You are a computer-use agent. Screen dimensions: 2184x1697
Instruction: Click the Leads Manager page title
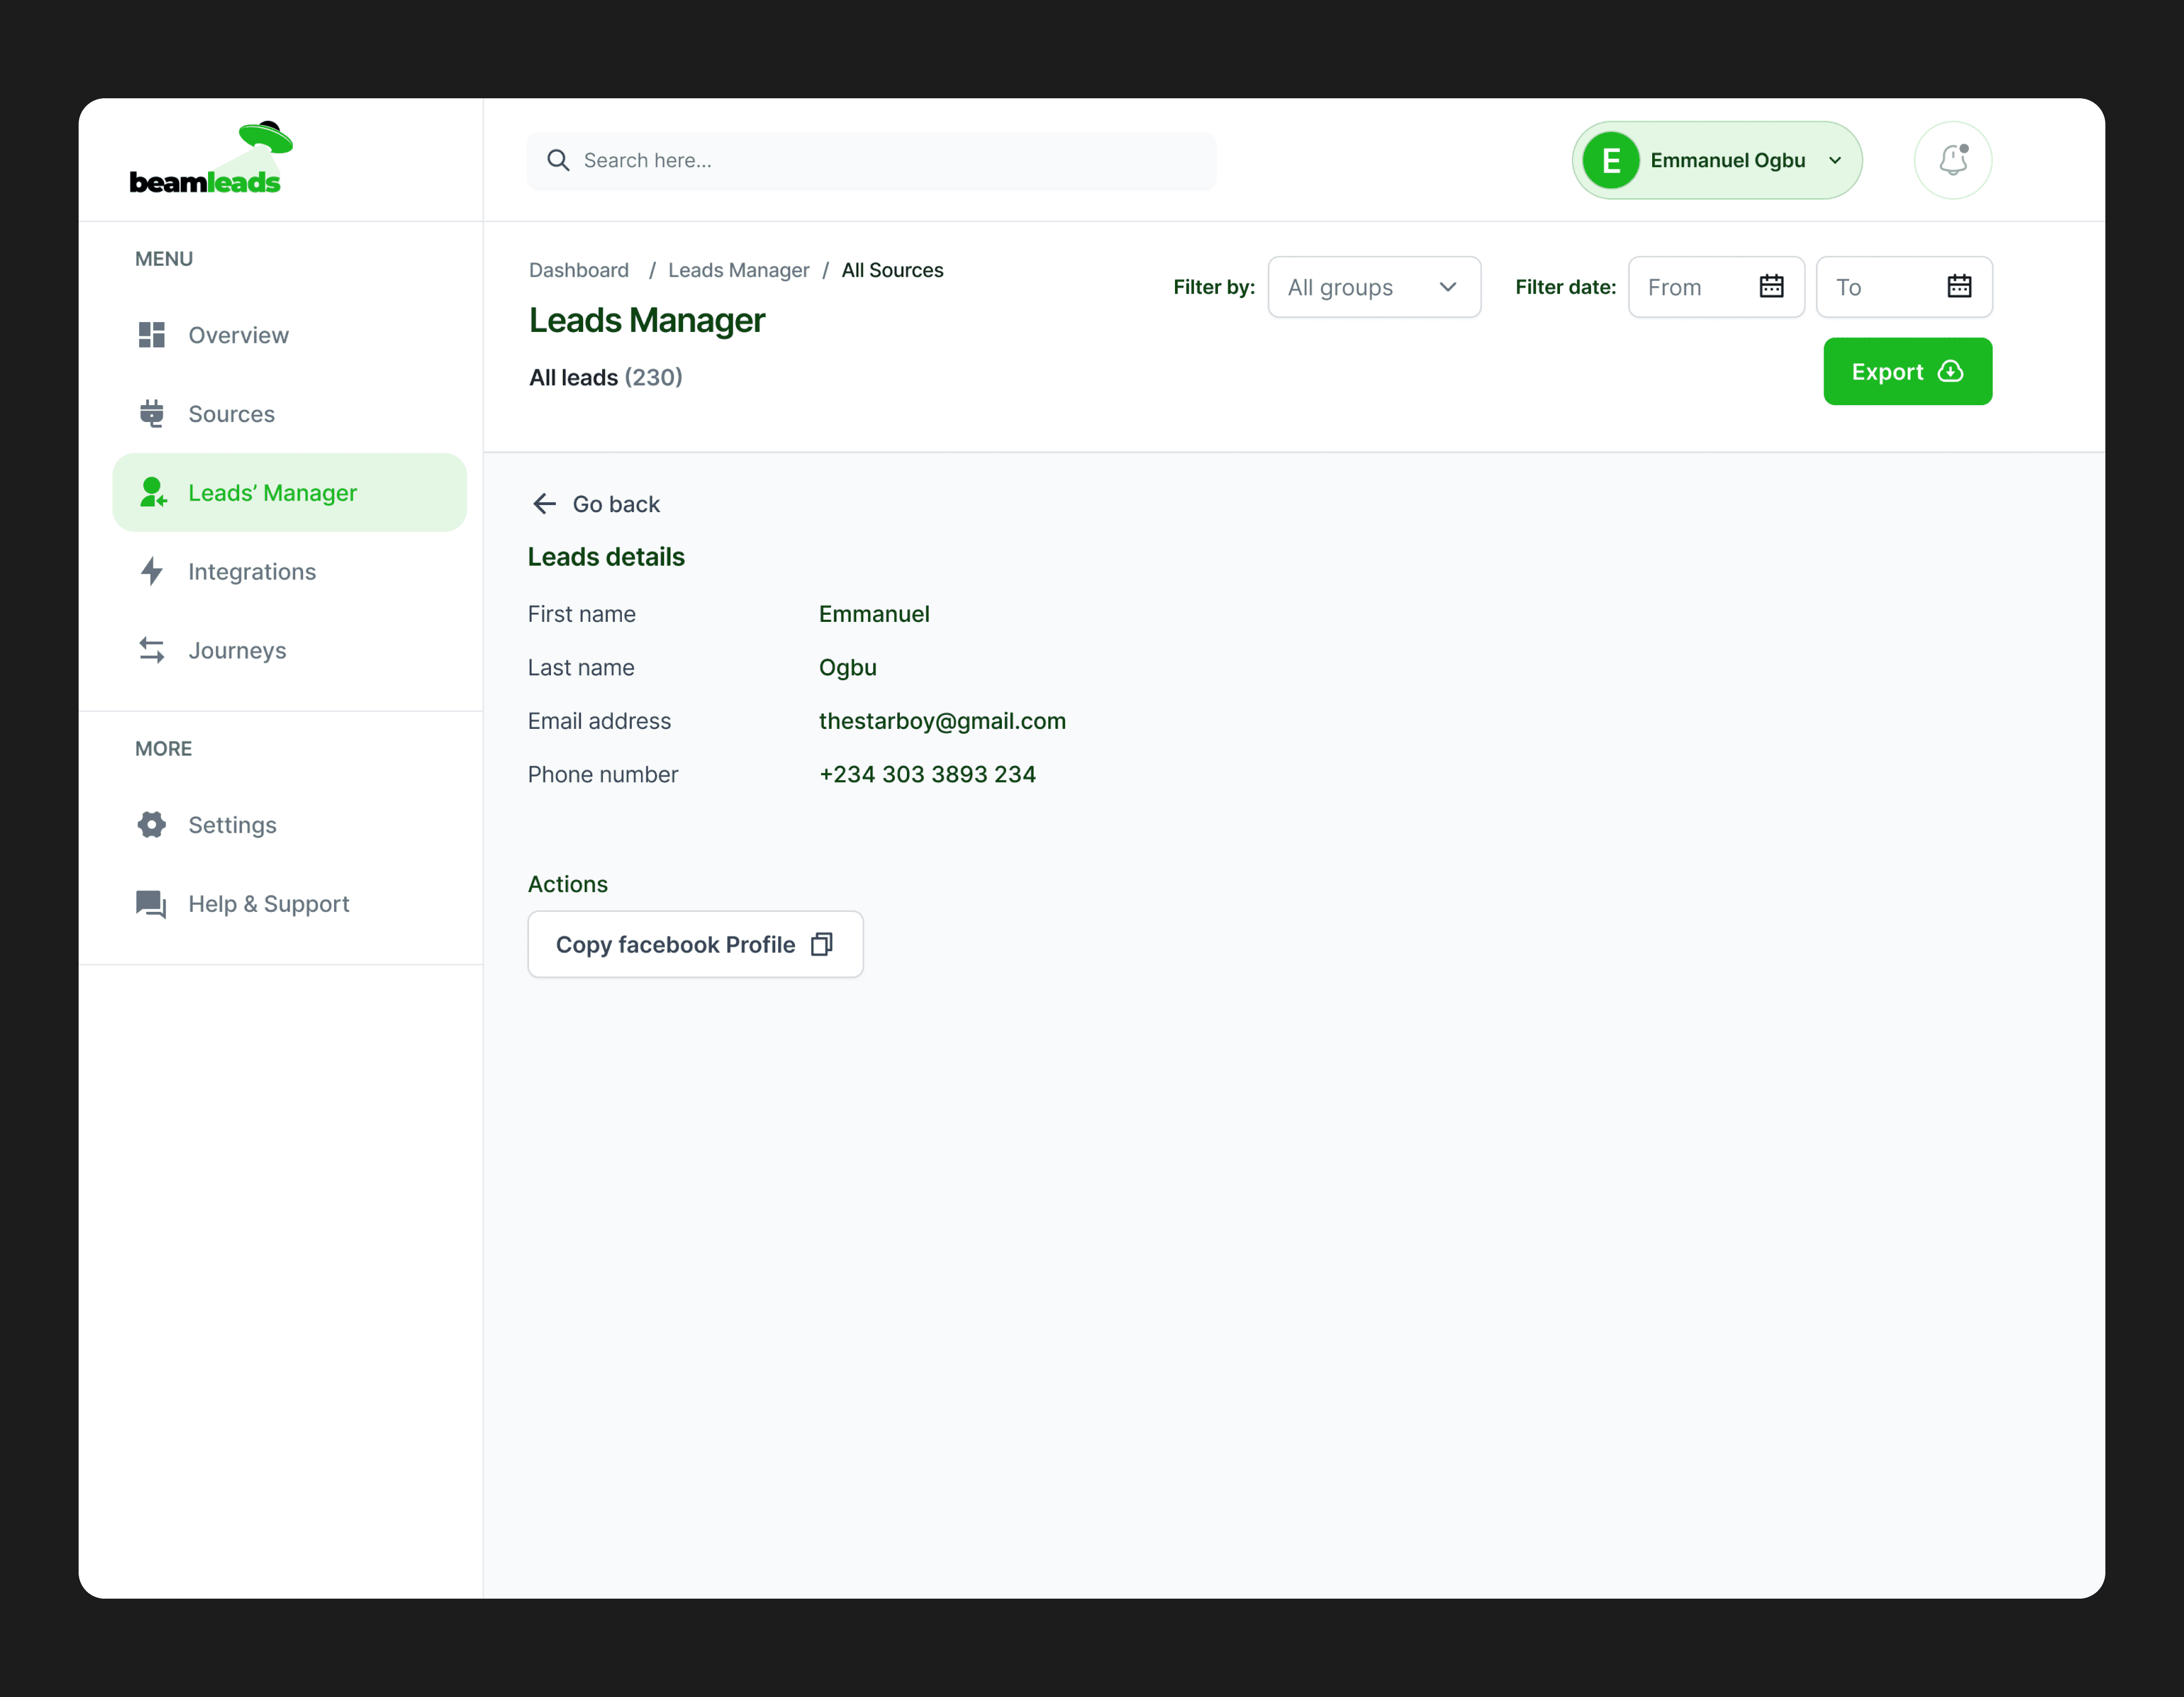click(x=647, y=320)
